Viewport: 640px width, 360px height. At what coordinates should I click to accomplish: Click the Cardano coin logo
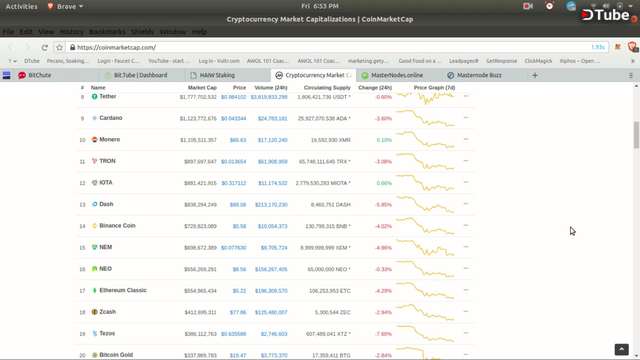tap(94, 118)
